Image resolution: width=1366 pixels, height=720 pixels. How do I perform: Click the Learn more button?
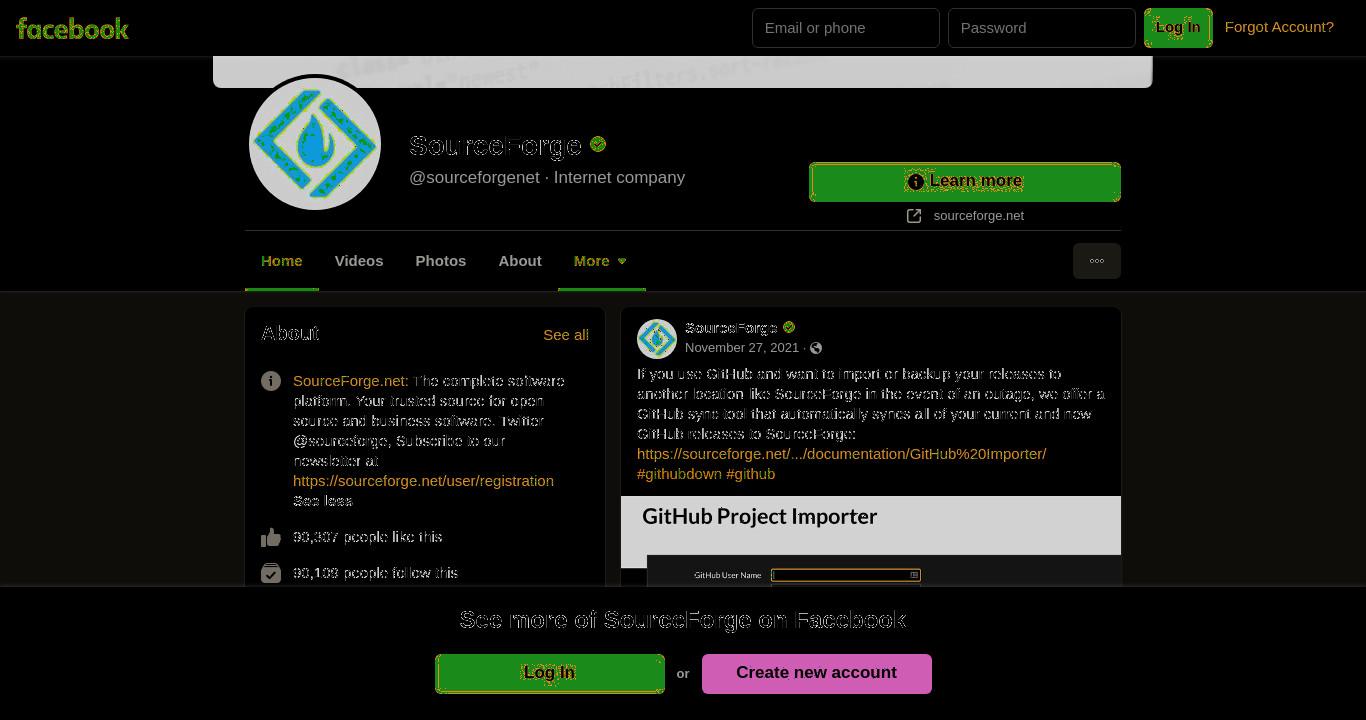pos(965,182)
